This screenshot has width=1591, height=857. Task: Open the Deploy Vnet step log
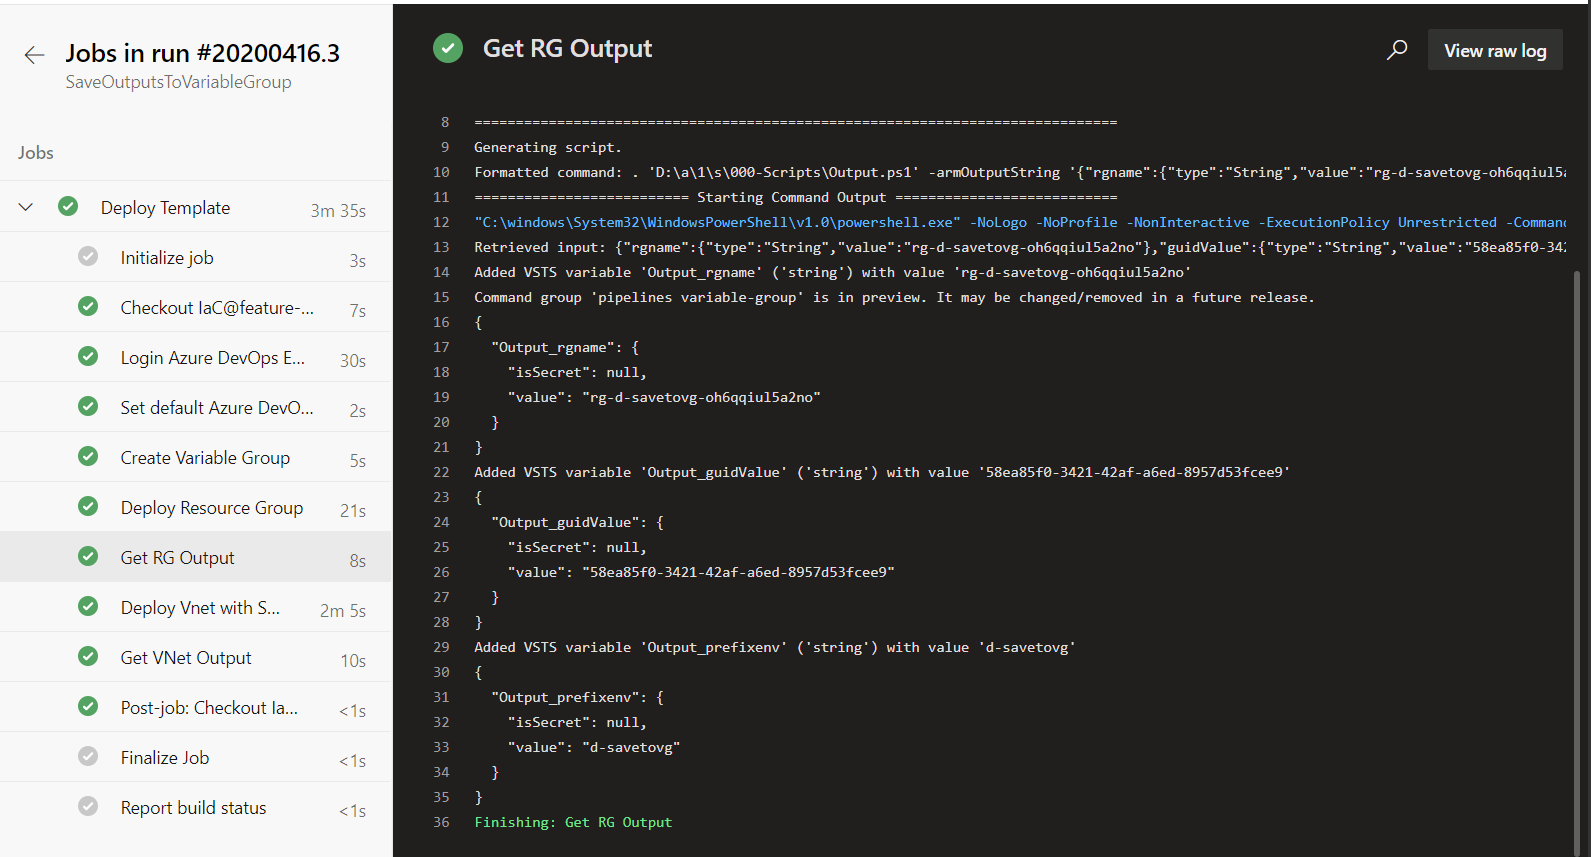tap(200, 608)
